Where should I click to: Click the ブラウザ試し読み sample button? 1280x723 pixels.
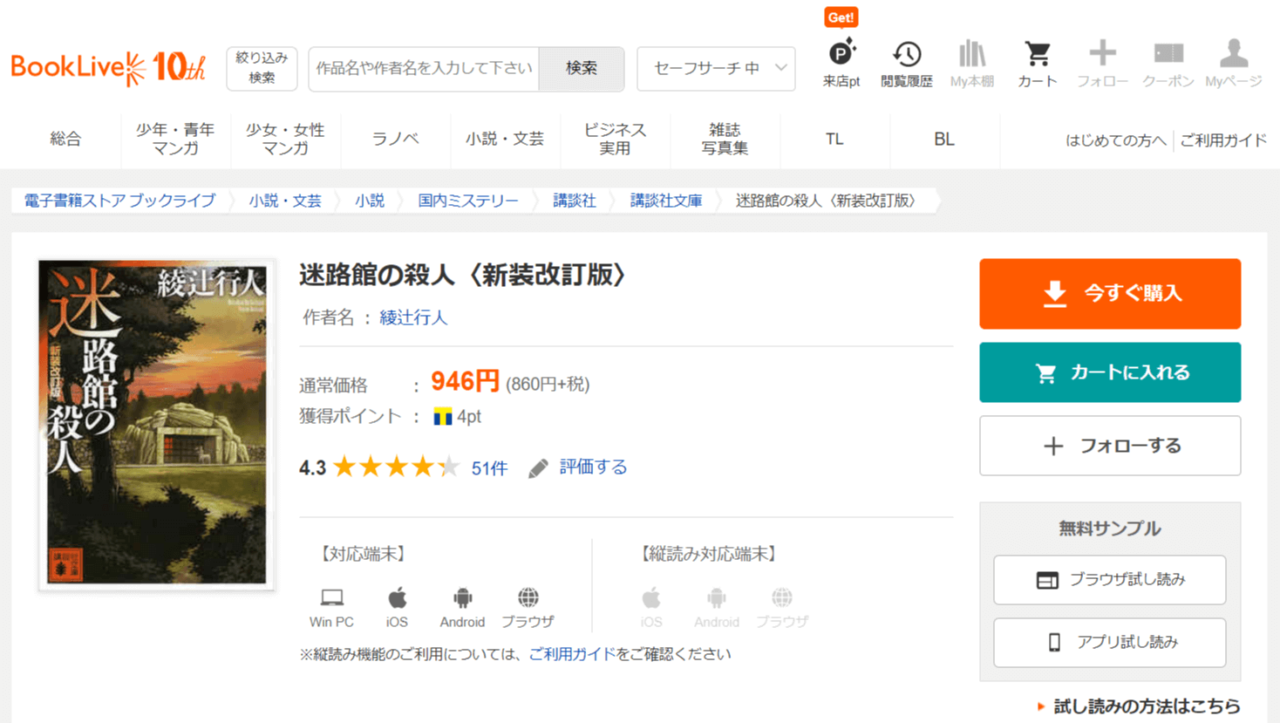coord(1109,580)
